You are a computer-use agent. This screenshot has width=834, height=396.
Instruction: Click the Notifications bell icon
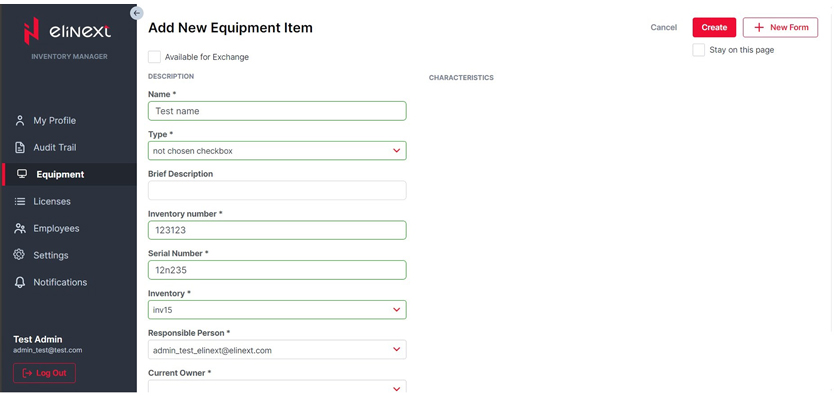20,282
